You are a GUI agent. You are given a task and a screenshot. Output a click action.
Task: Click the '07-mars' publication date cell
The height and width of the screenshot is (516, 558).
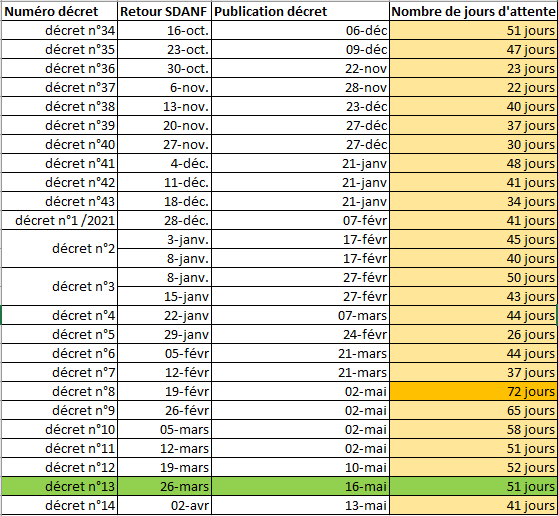pyautogui.click(x=300, y=315)
